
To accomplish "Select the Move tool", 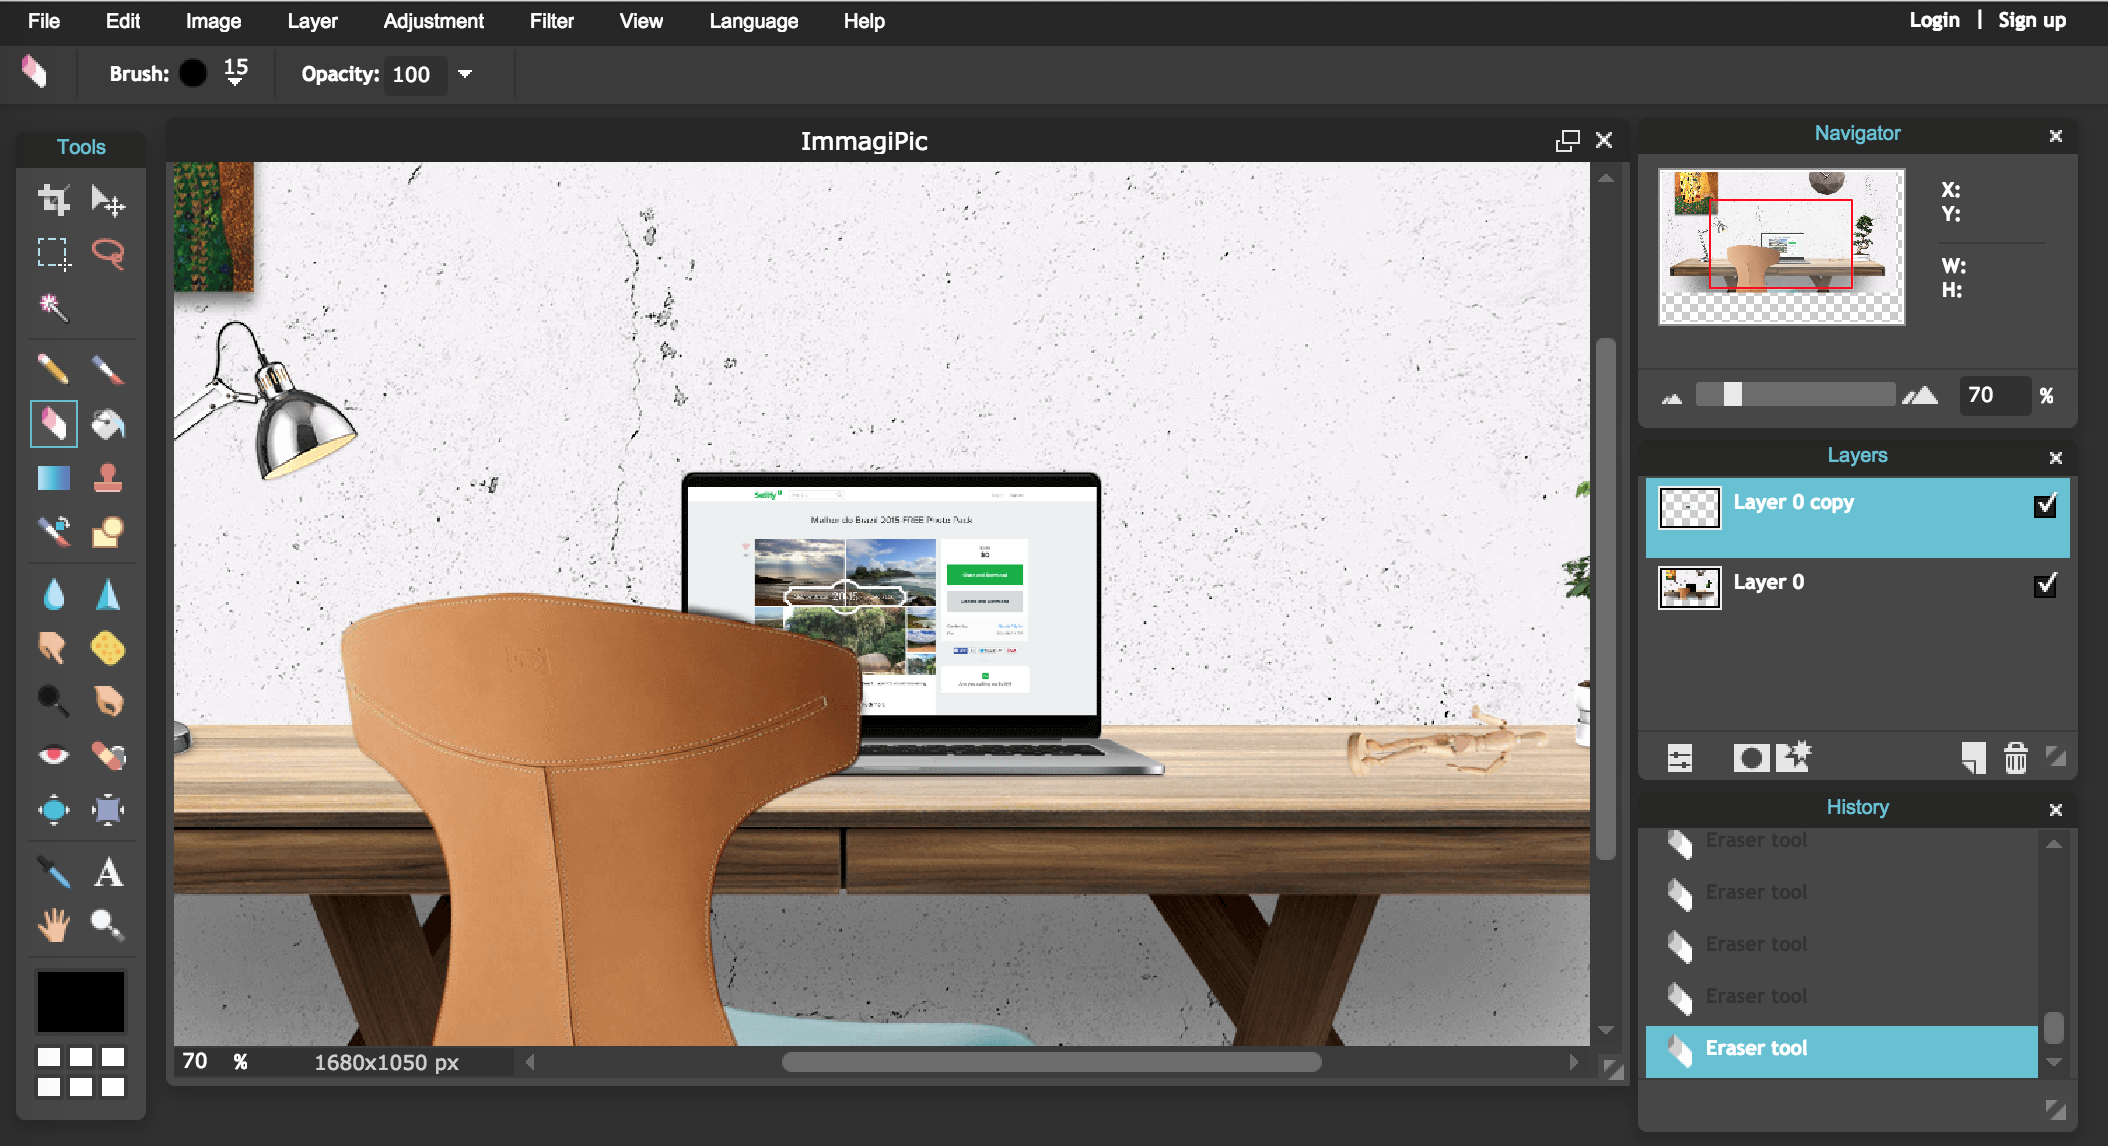I will [109, 199].
